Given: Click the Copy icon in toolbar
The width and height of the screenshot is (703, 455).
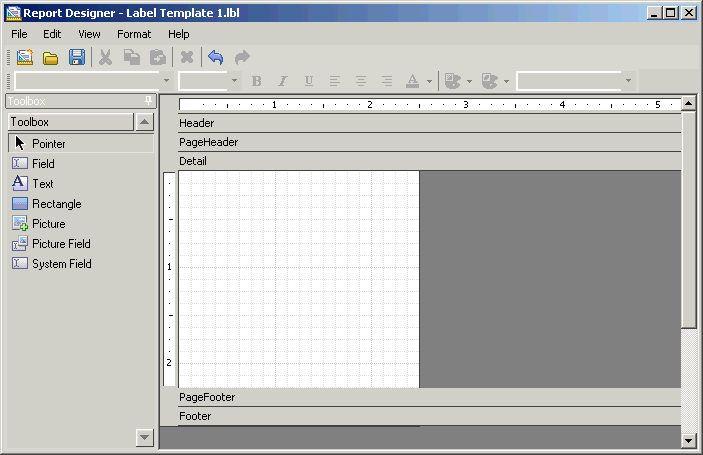Looking at the screenshot, I should point(132,57).
